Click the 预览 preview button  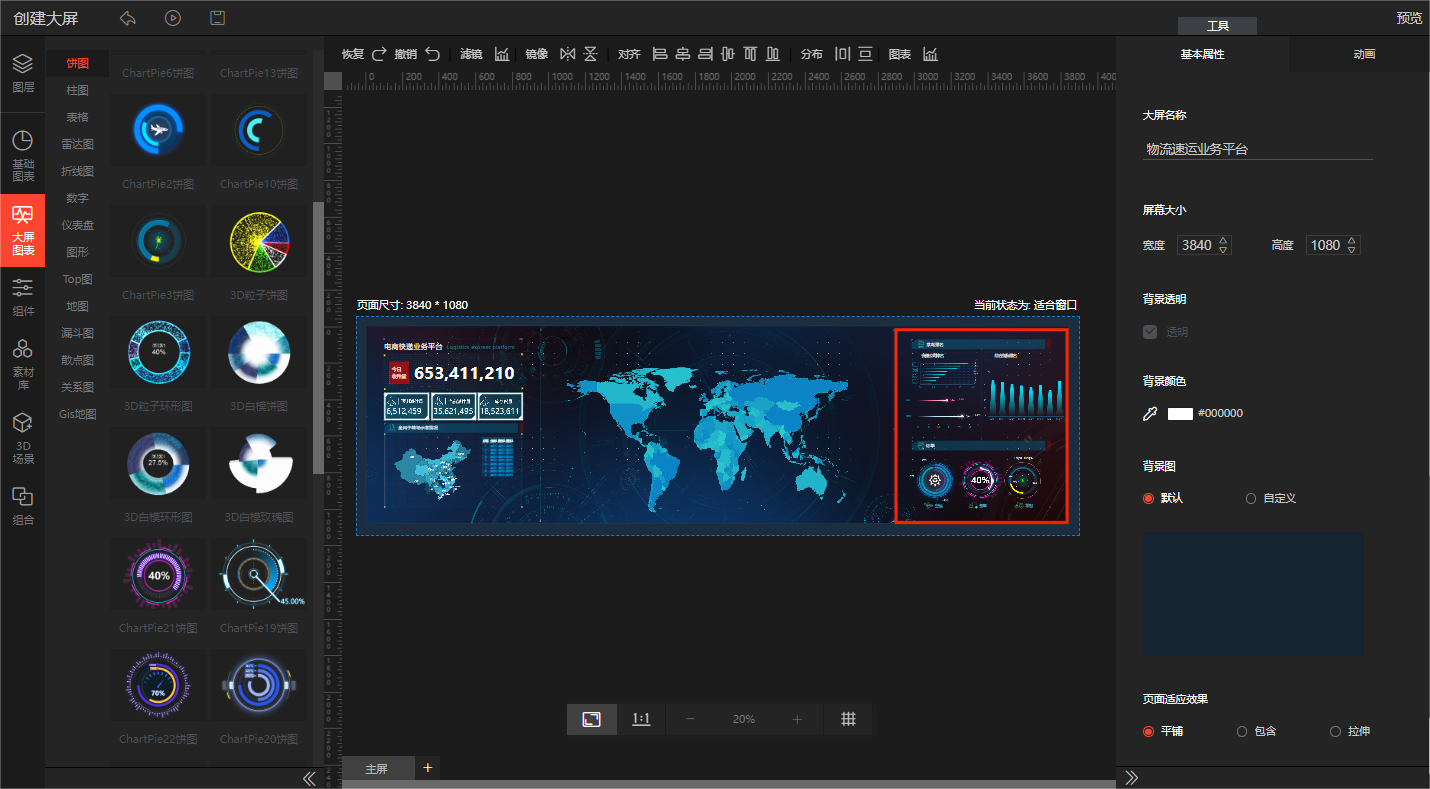coord(1408,18)
